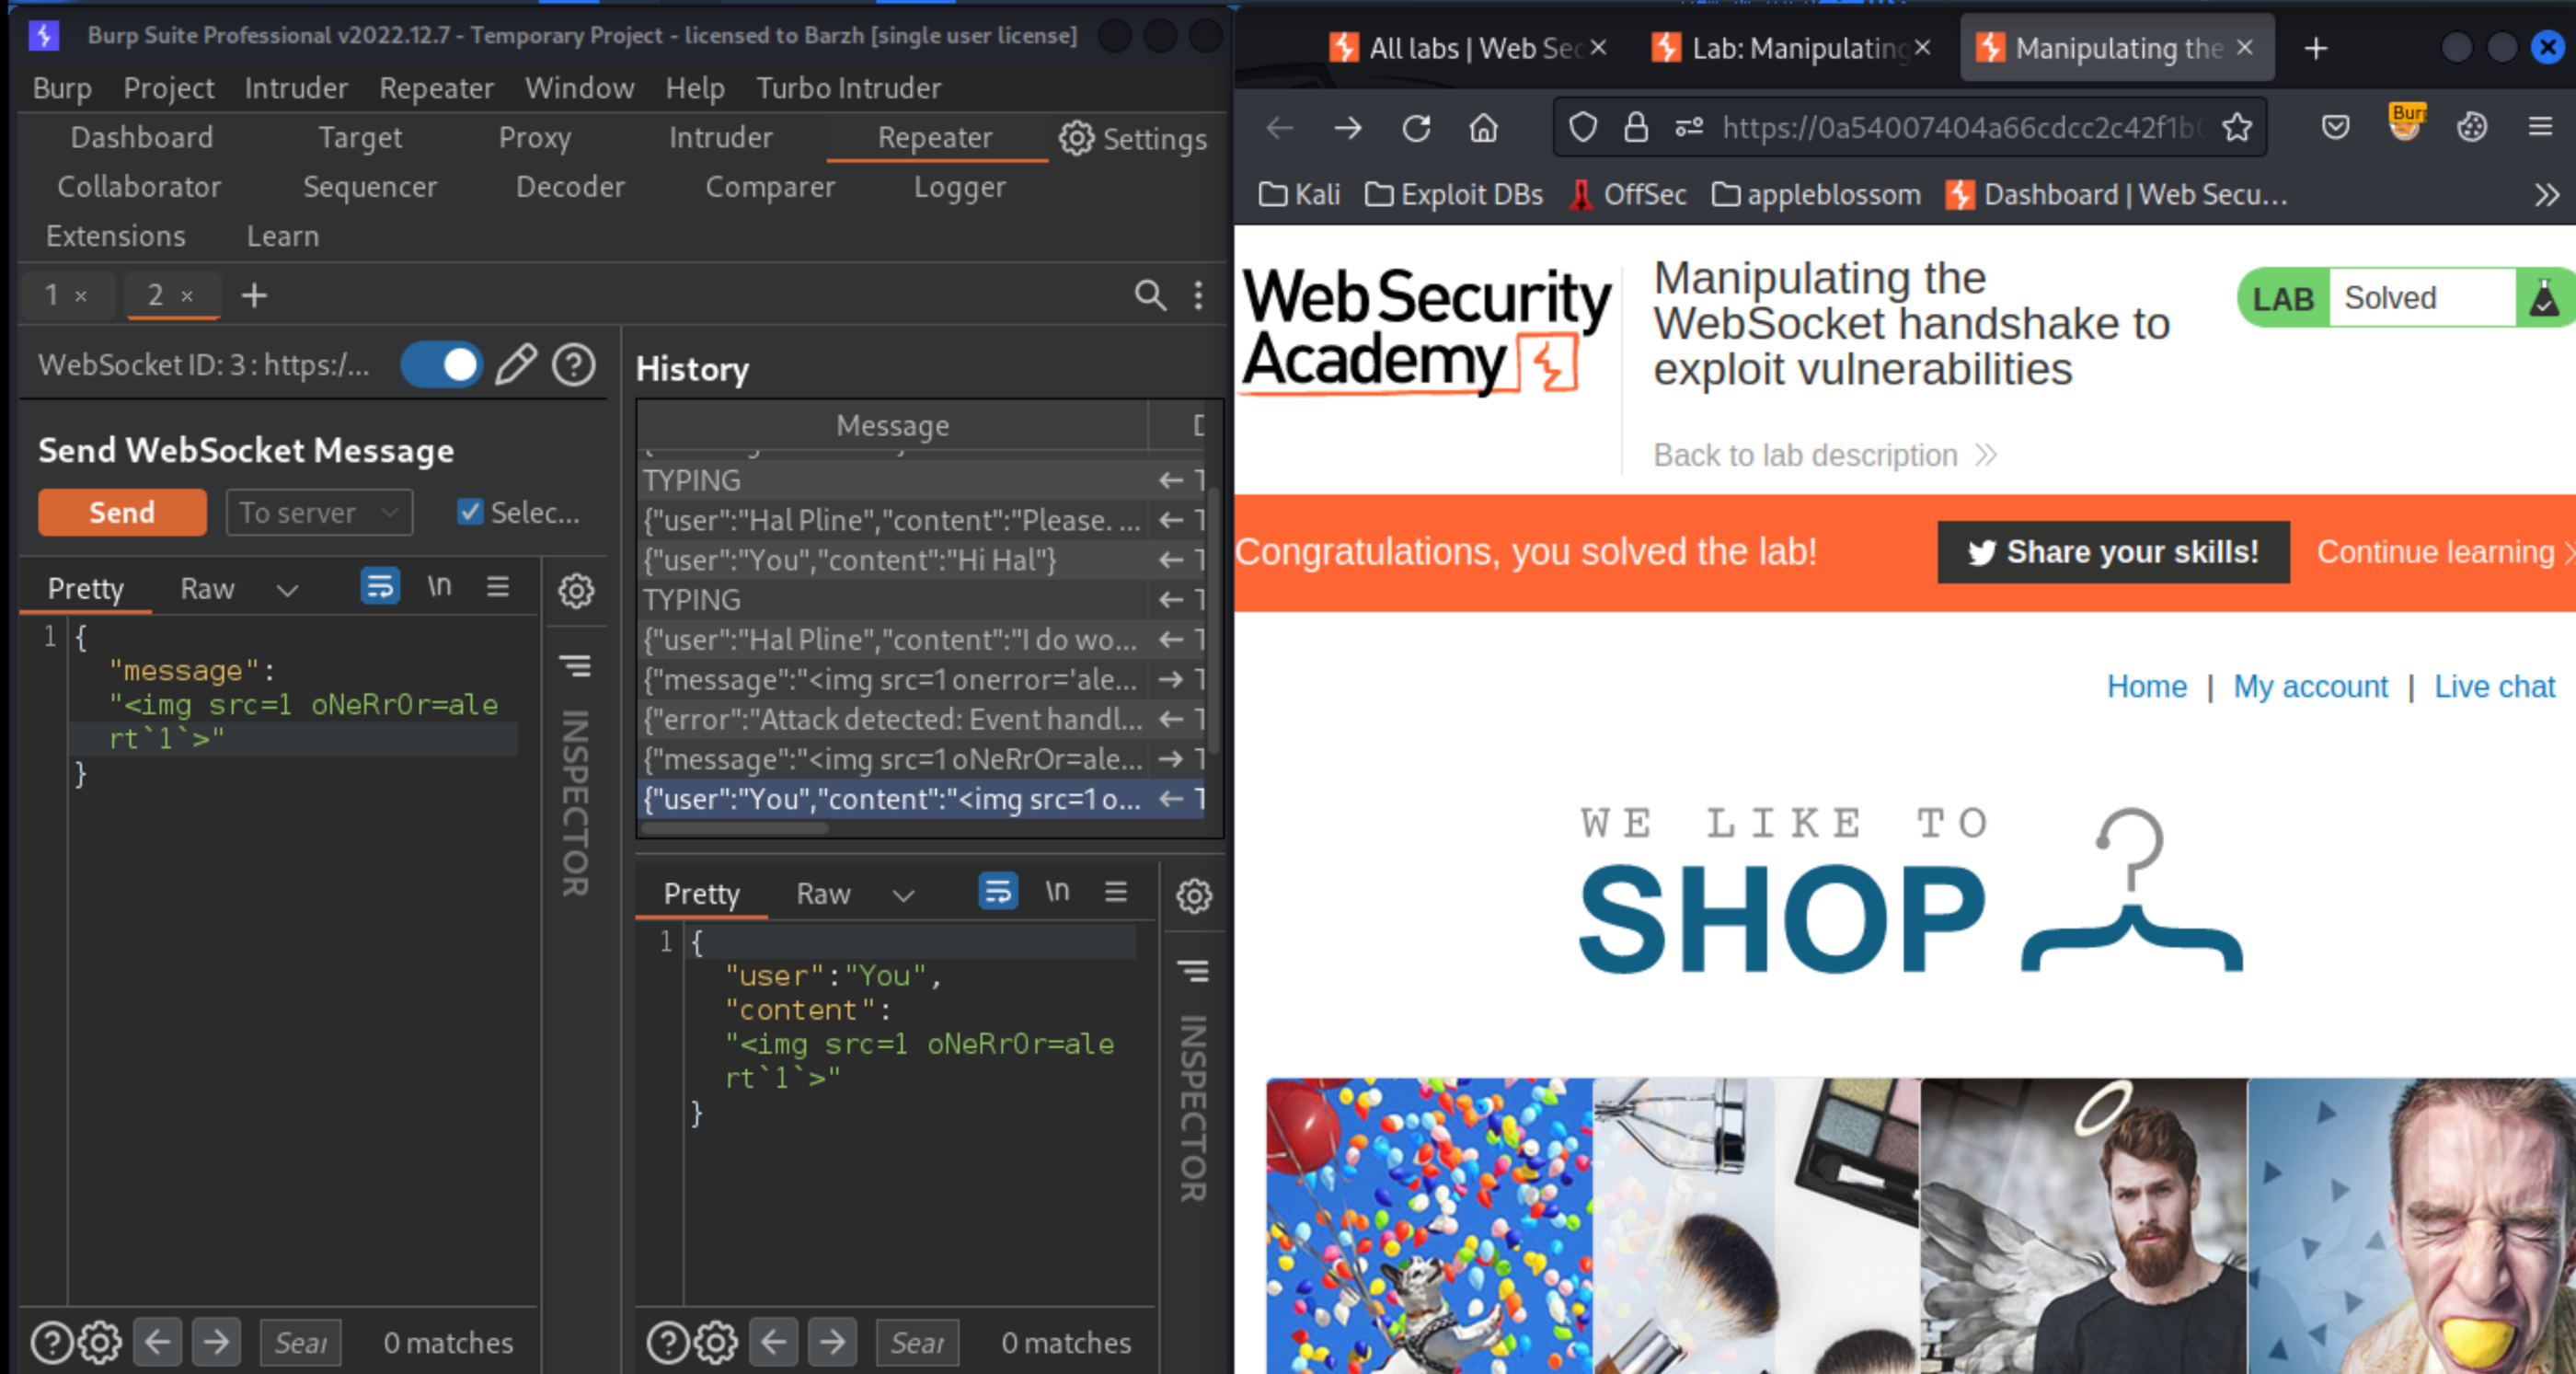Screen dimensions: 2576x1374
Task: Open Firefox application hamburger menu
Action: (x=2540, y=127)
